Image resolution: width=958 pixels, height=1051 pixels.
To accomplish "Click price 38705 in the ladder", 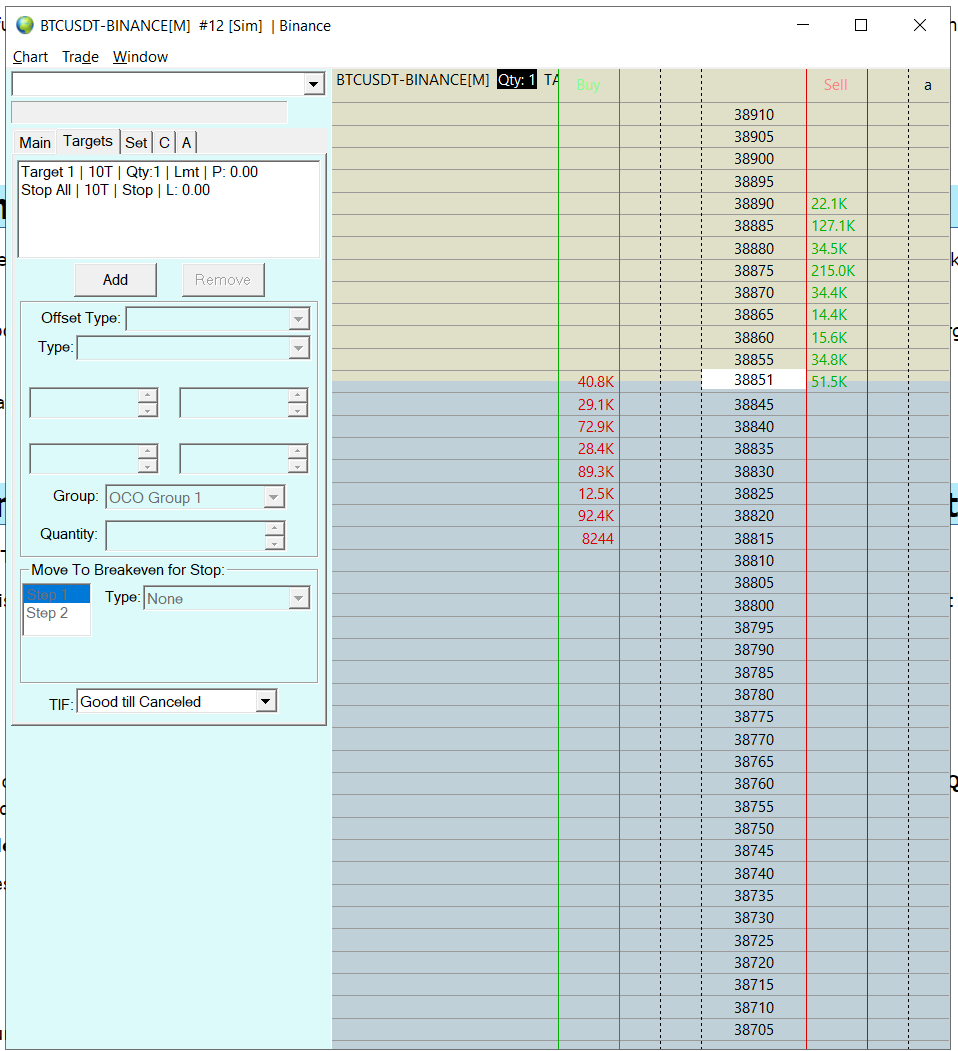I will click(754, 1030).
